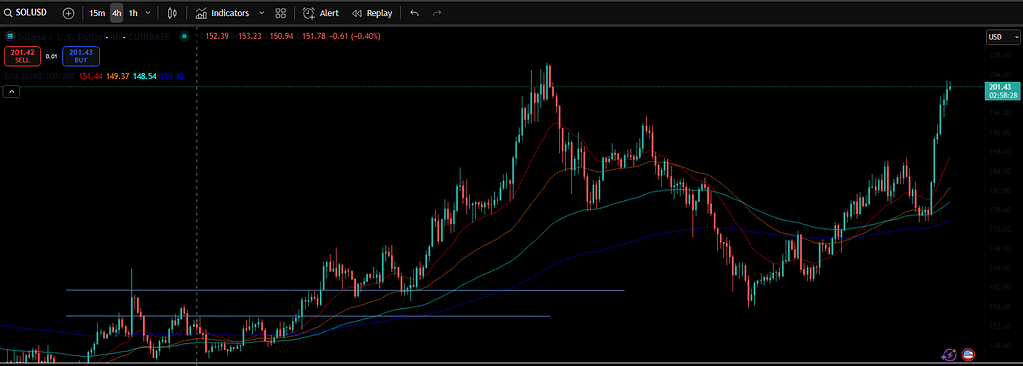
Task: Select the lower horizontal line near 154
Action: [x=308, y=316]
